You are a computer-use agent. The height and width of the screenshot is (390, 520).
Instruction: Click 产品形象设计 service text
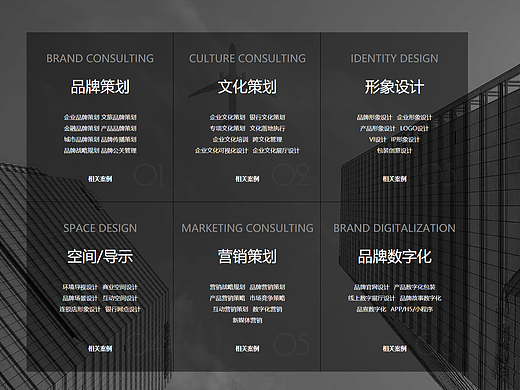[x=377, y=128]
